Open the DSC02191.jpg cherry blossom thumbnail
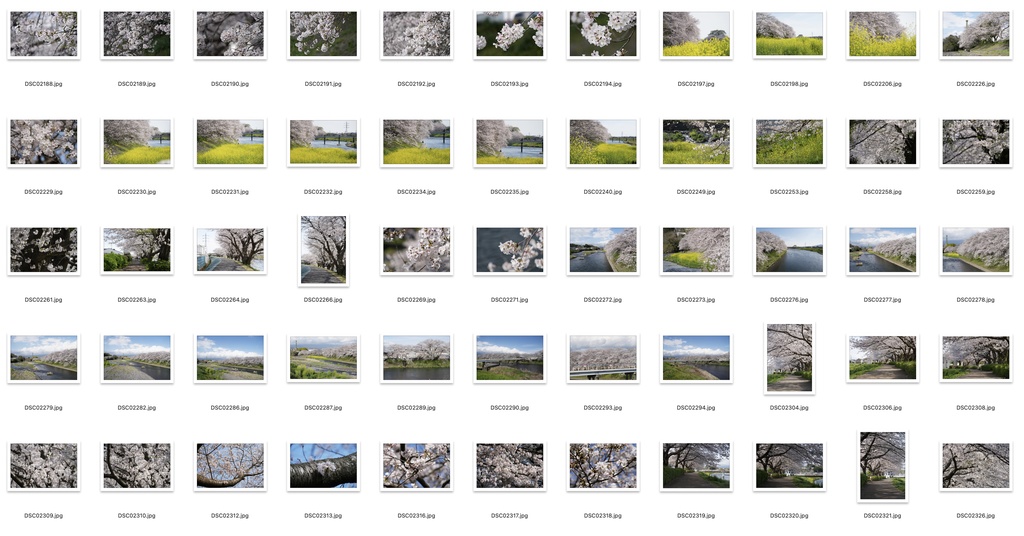The width and height of the screenshot is (1024, 536). point(323,34)
